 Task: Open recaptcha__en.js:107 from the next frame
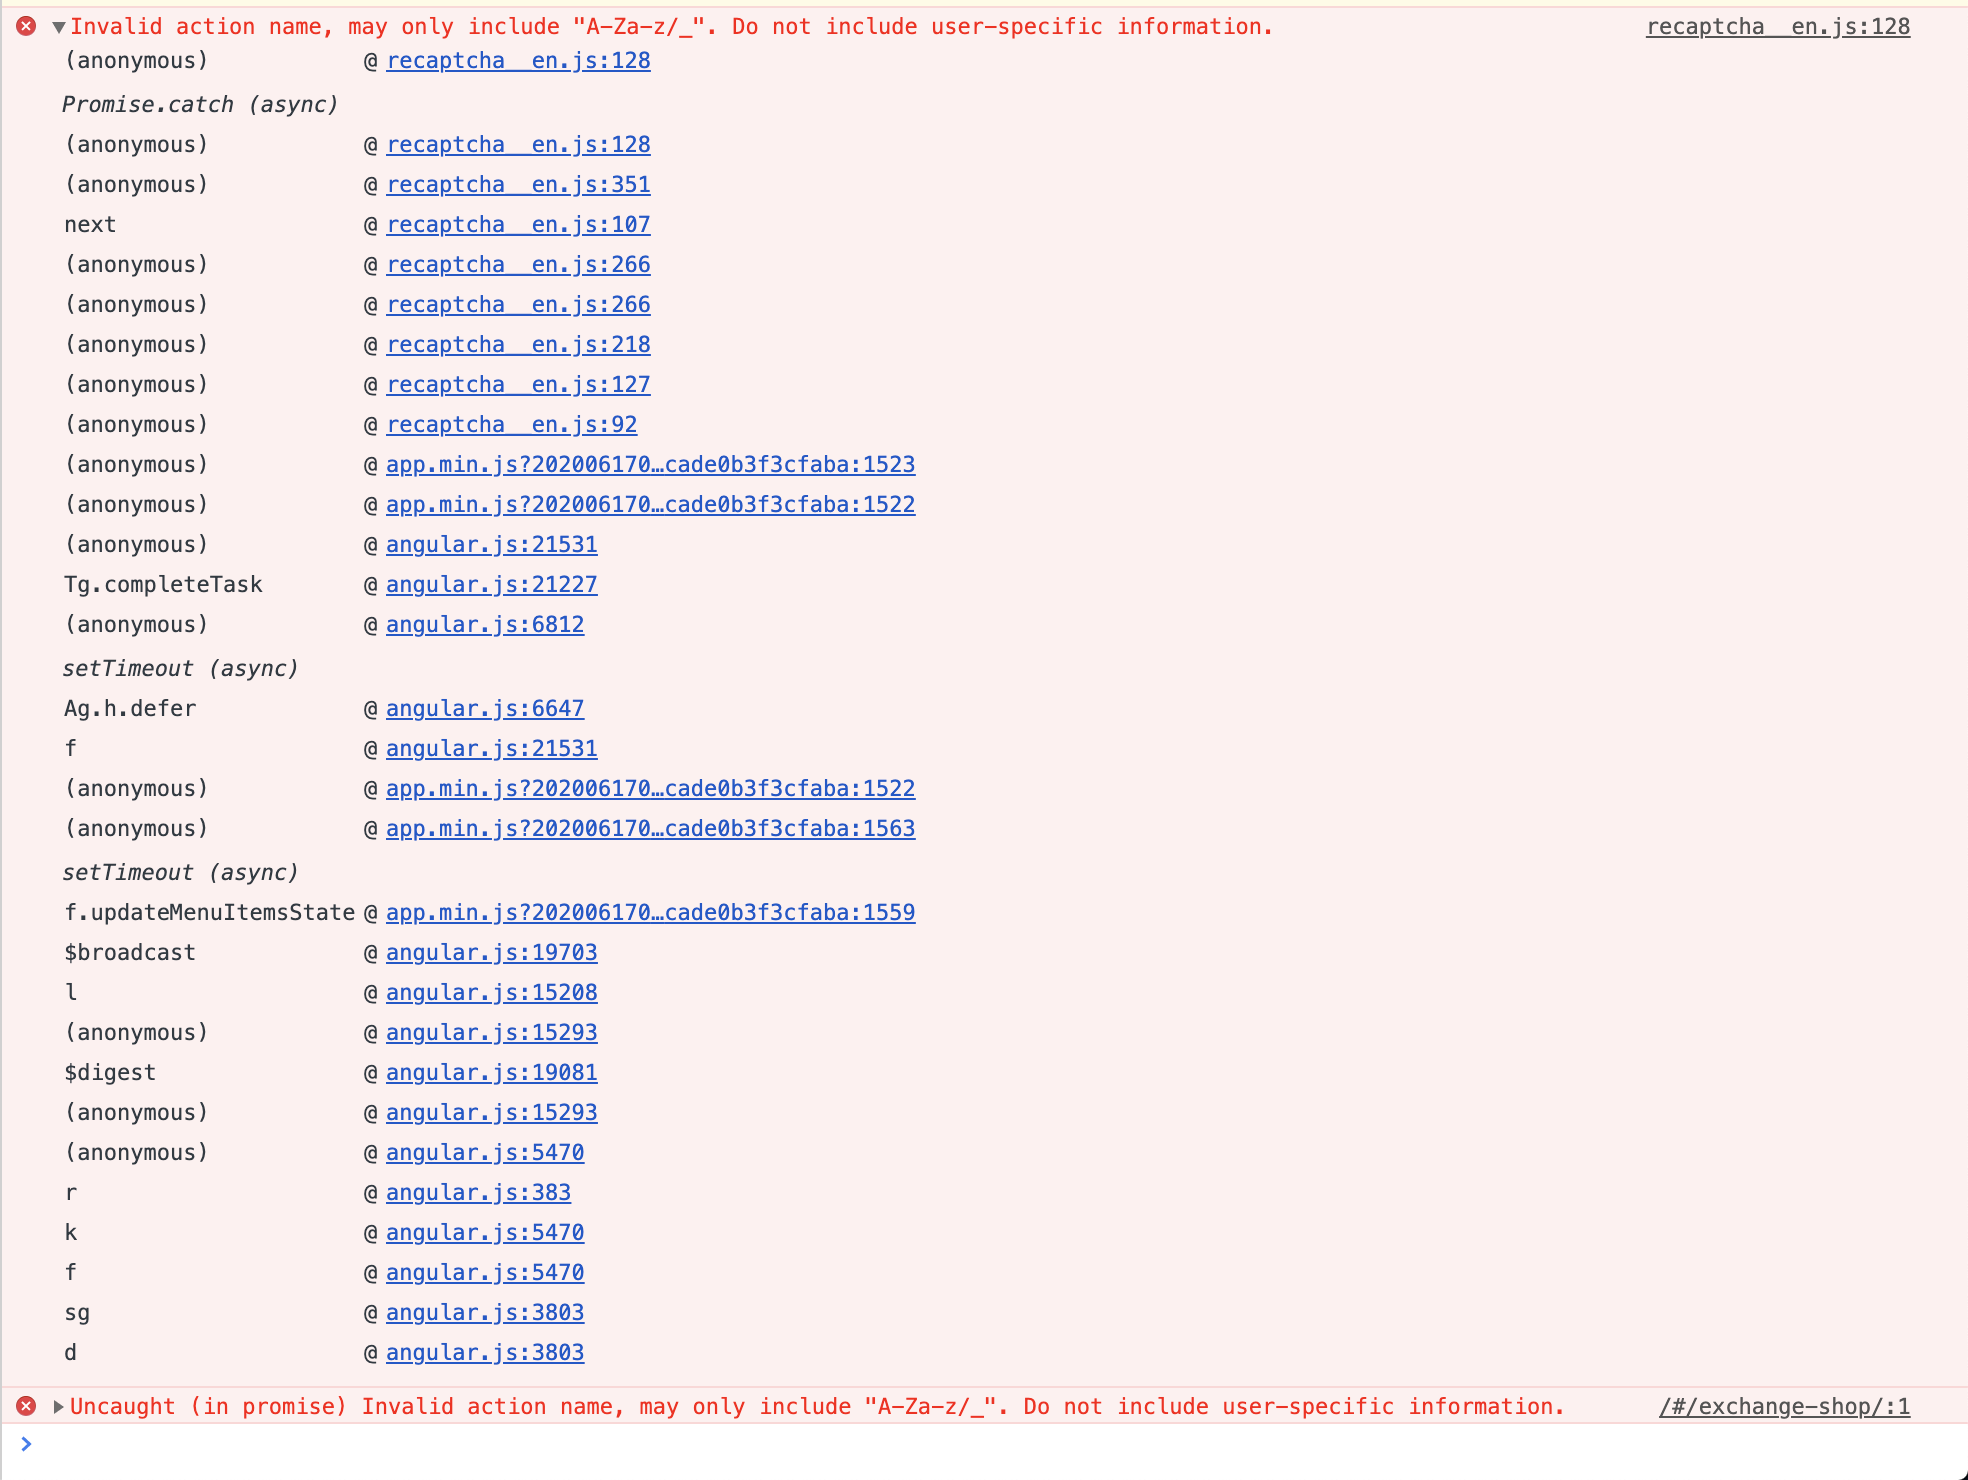[x=518, y=224]
